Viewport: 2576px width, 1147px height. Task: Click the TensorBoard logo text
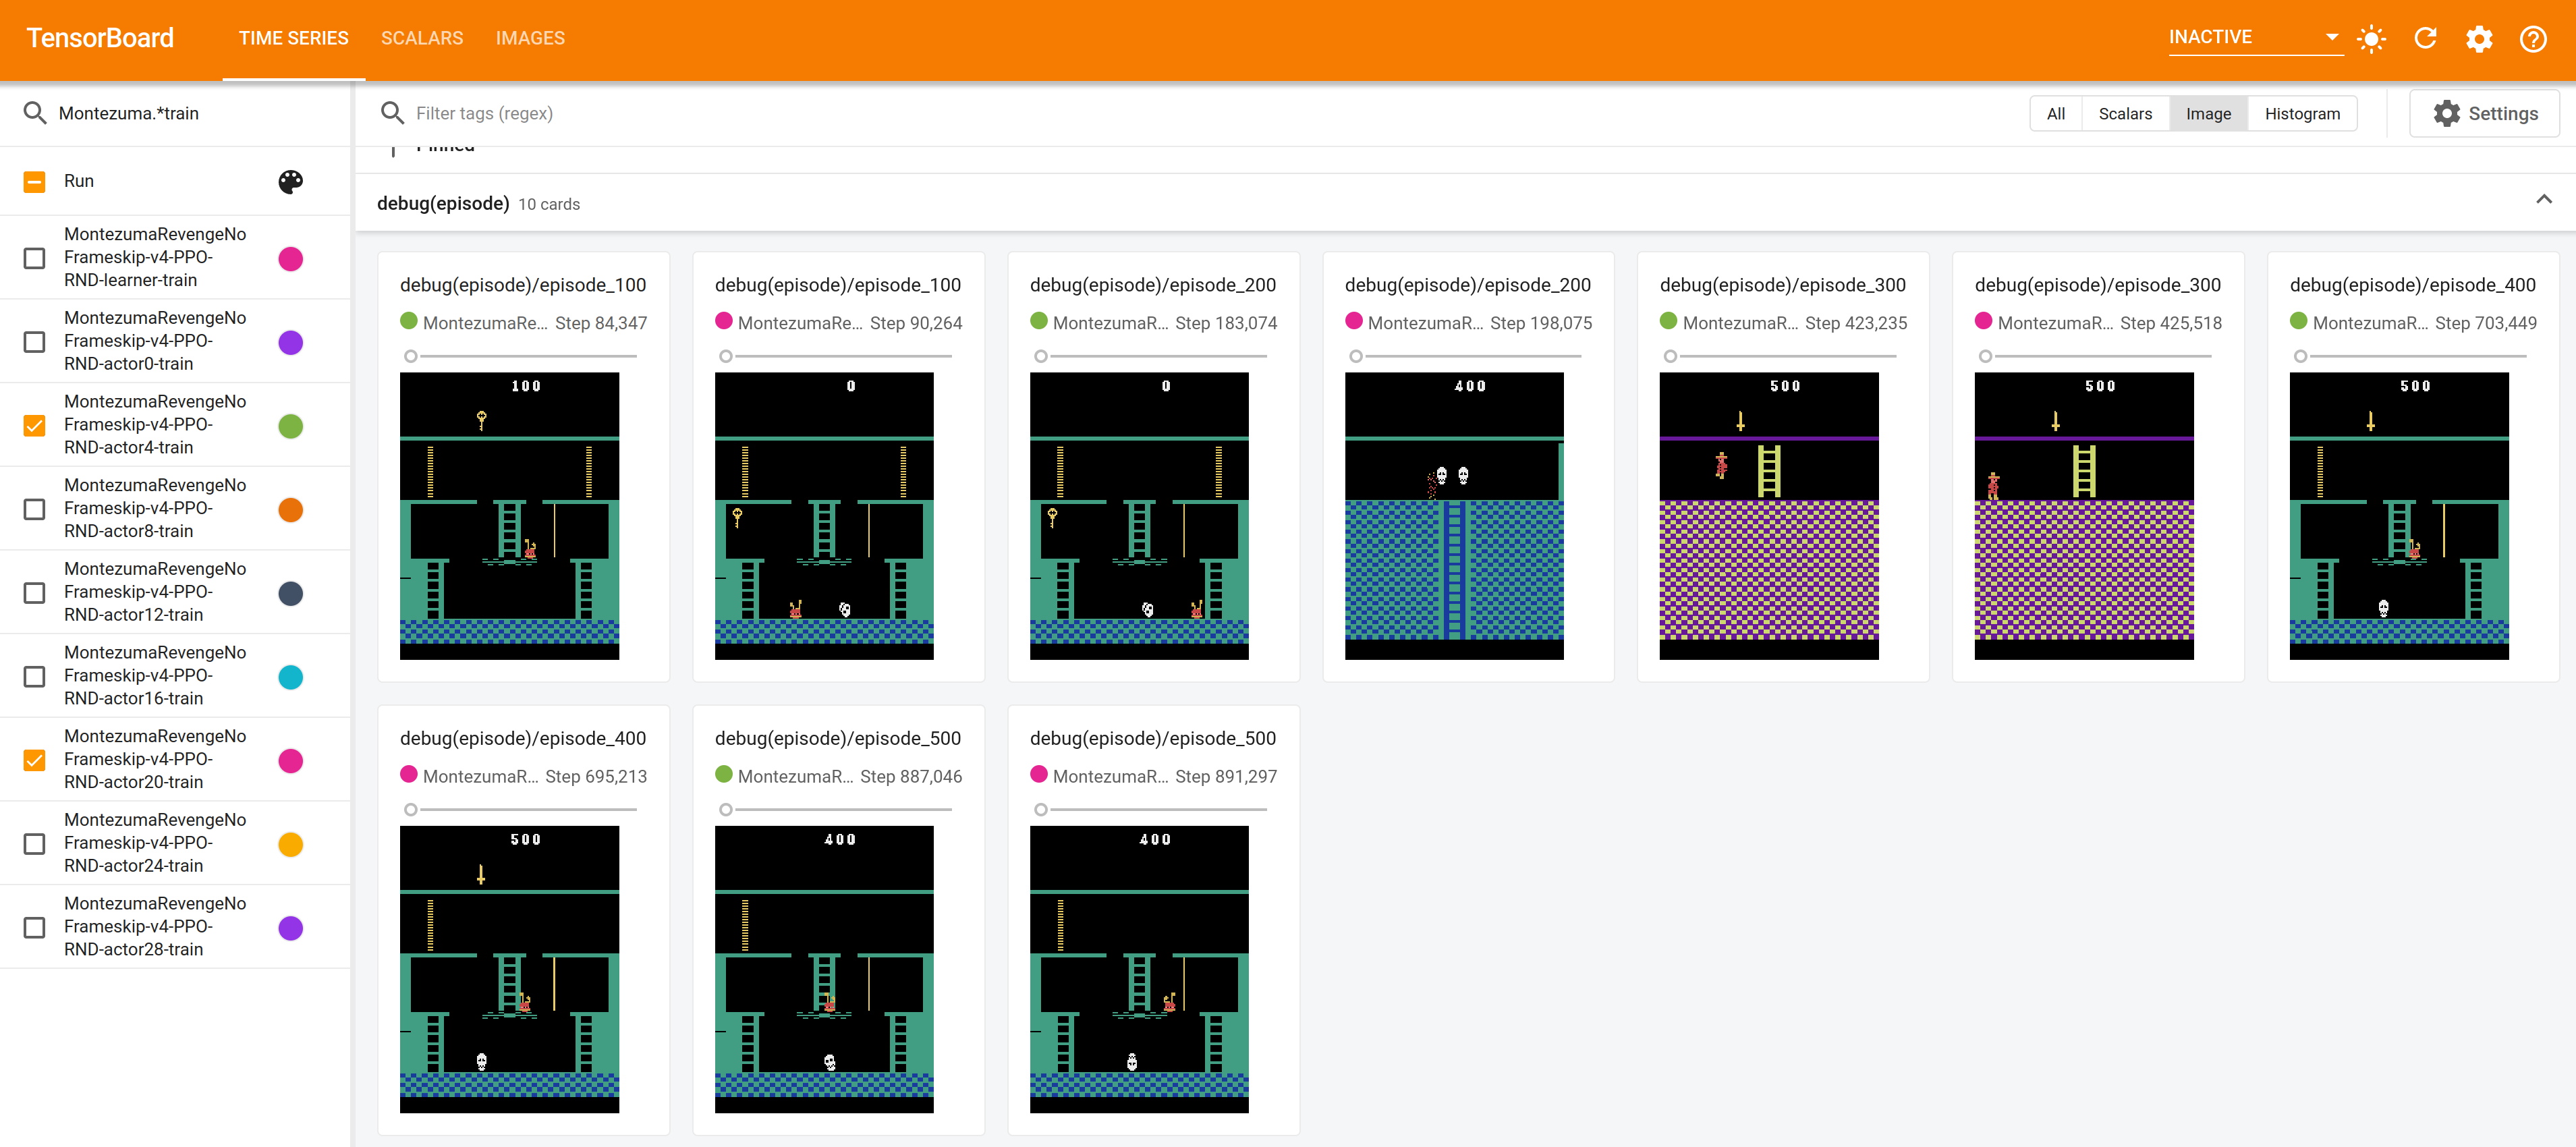100,38
